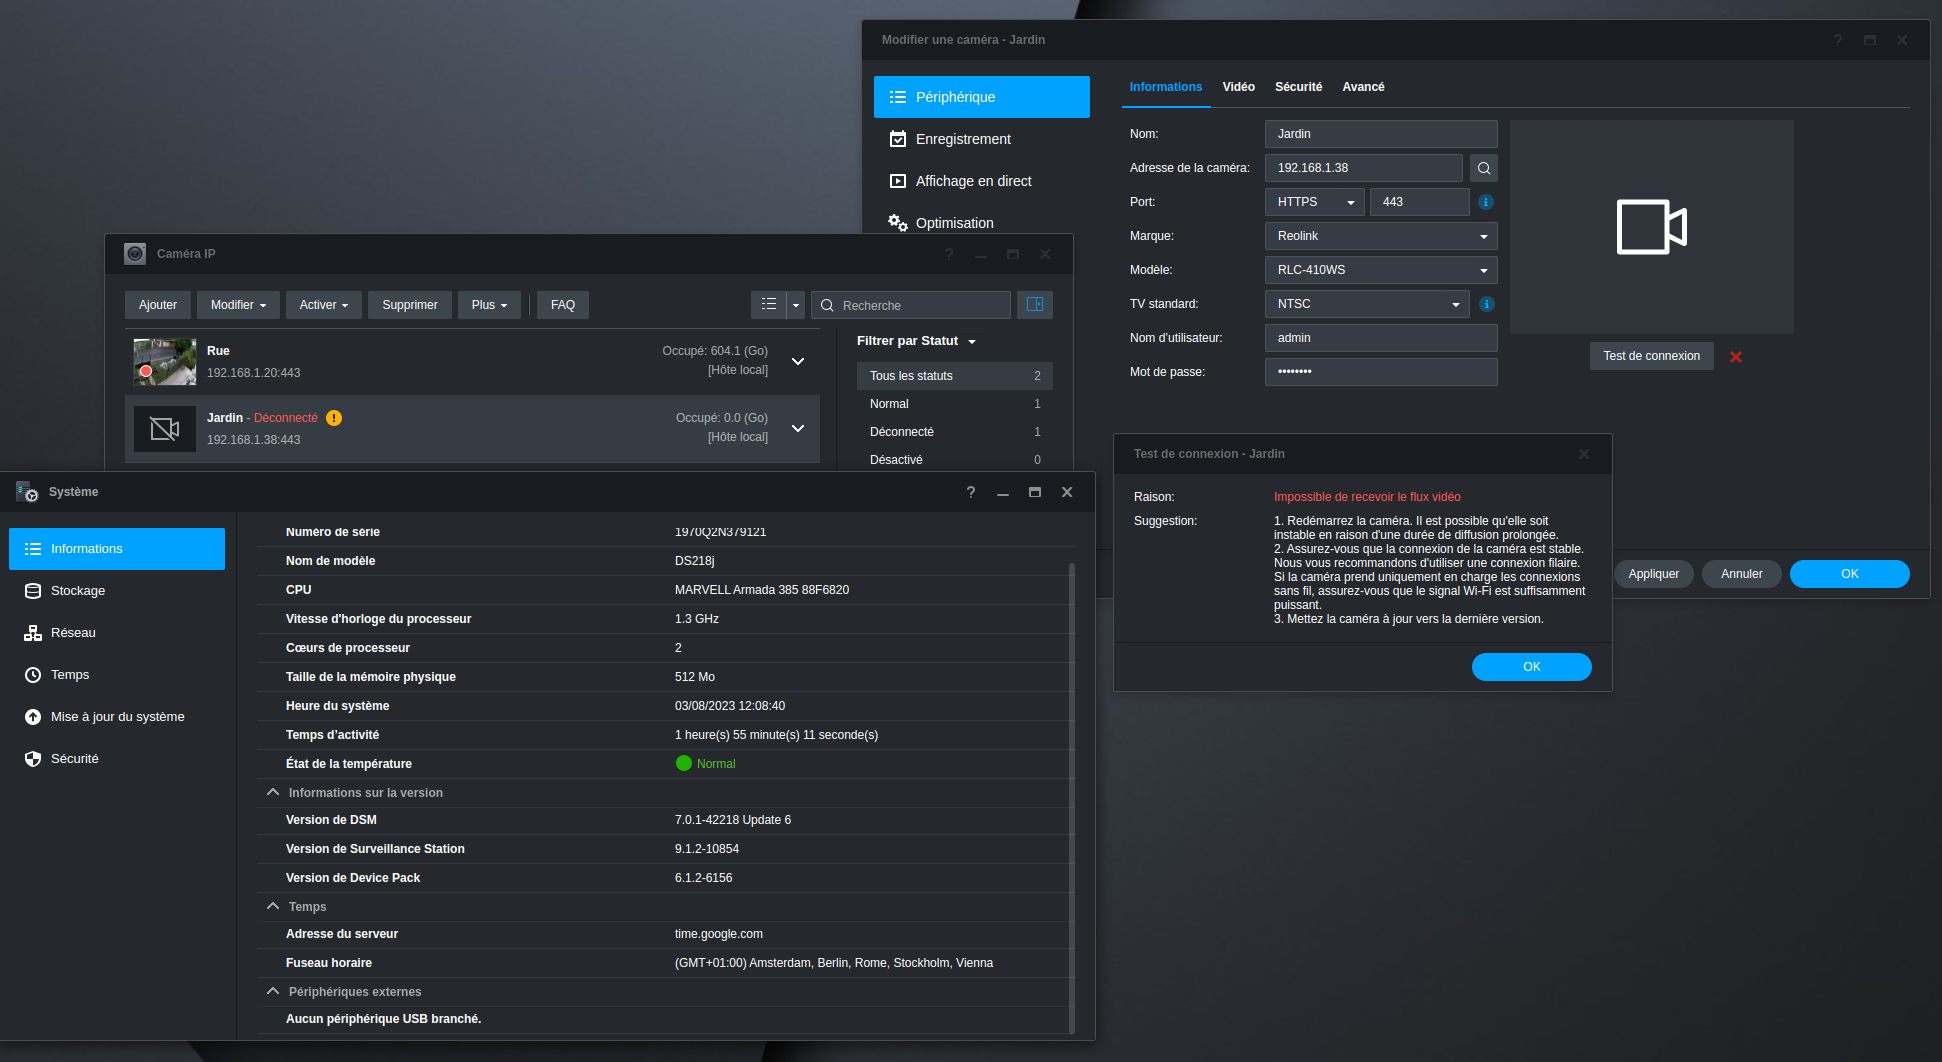1942x1062 pixels.
Task: Open the Marque dropdown showing Reolink
Action: (x=1380, y=236)
